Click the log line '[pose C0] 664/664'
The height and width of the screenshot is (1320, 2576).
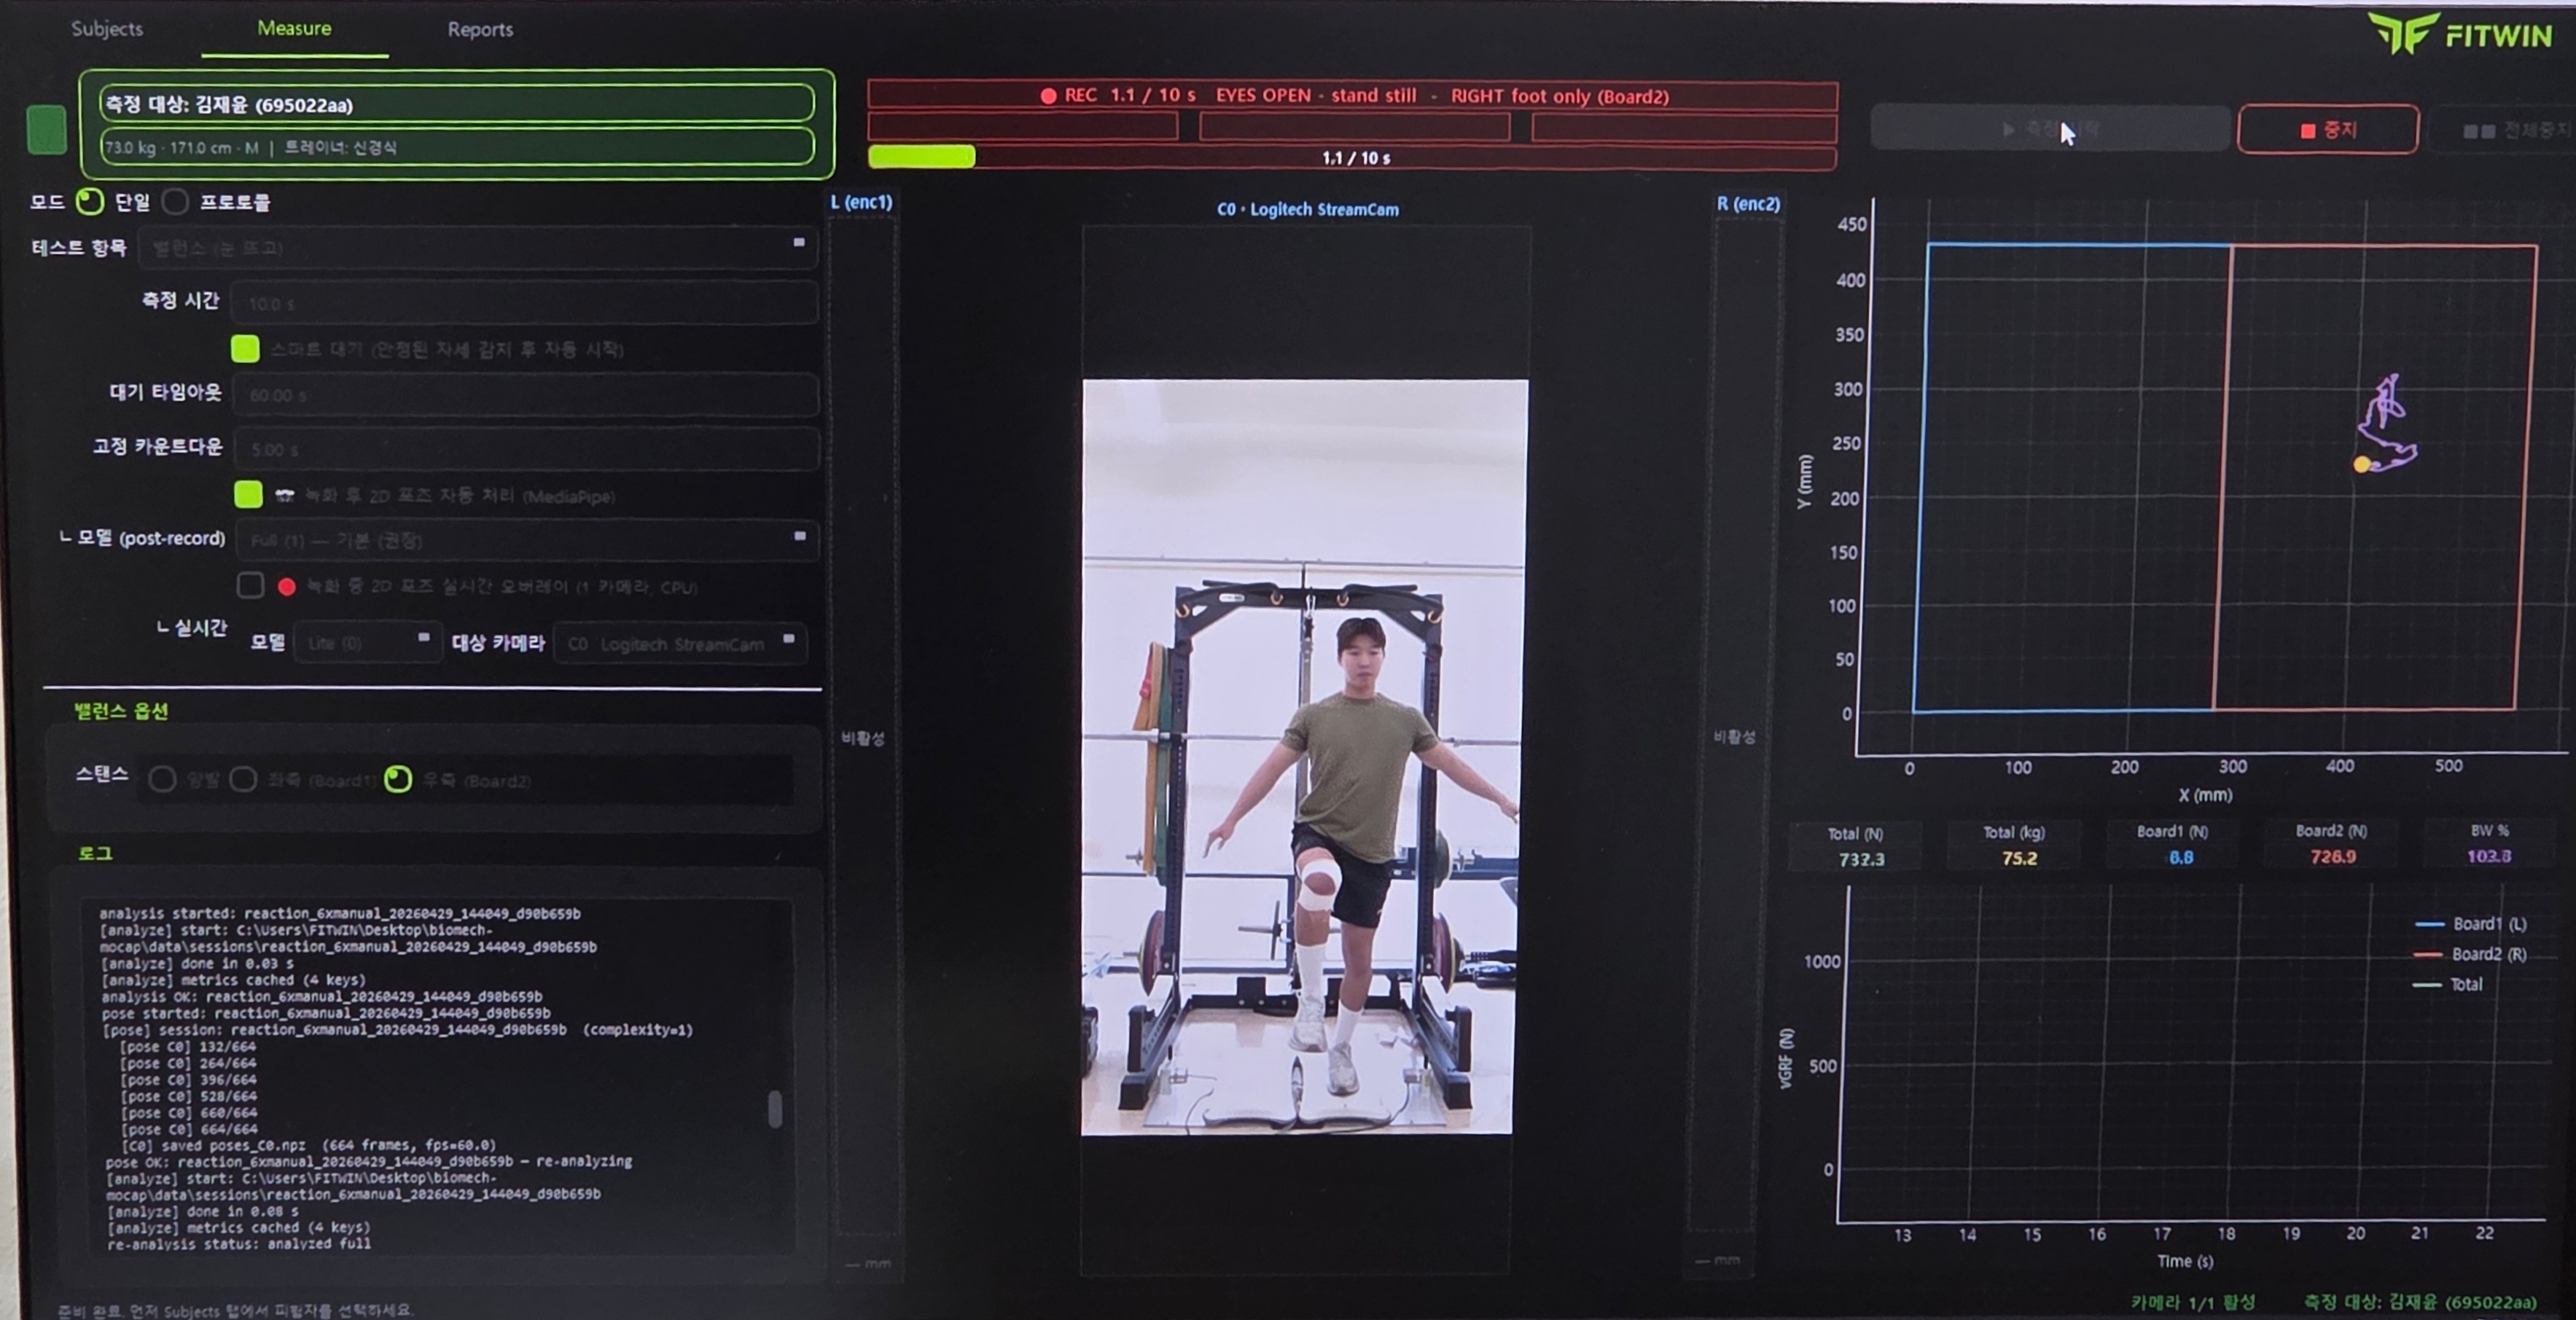pos(188,1129)
